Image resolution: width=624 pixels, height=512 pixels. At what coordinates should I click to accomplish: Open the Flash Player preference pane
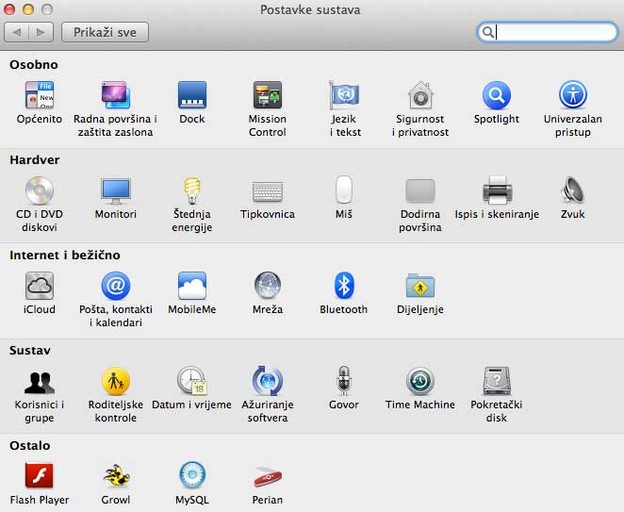[39, 476]
